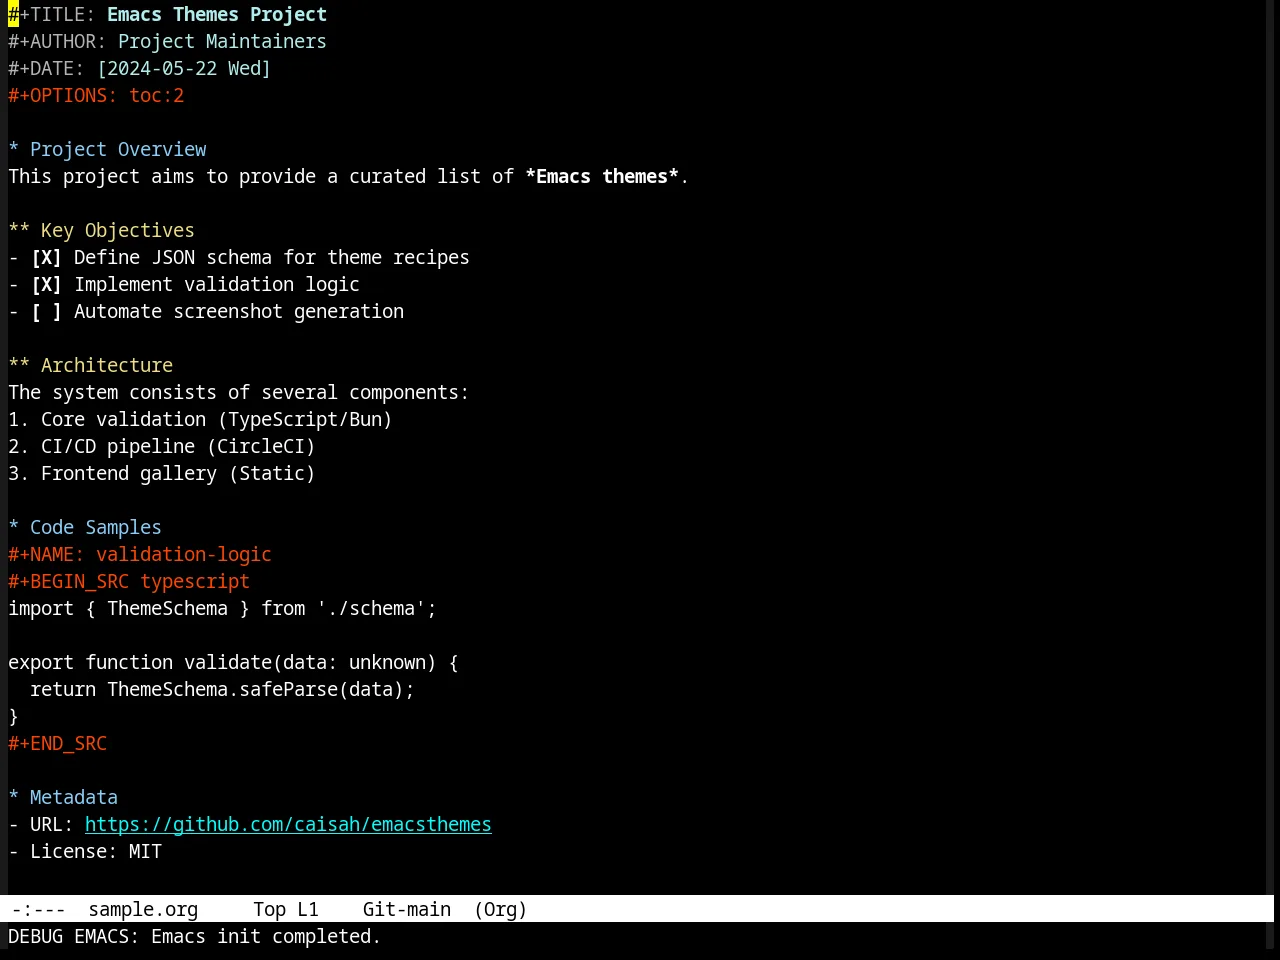The image size is (1280, 960).
Task: Fold the 'Architecture' heading stars
Action: point(19,365)
